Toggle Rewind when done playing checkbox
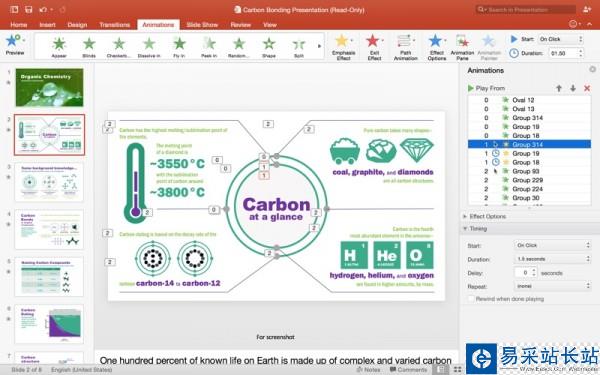600x375 pixels. [471, 299]
